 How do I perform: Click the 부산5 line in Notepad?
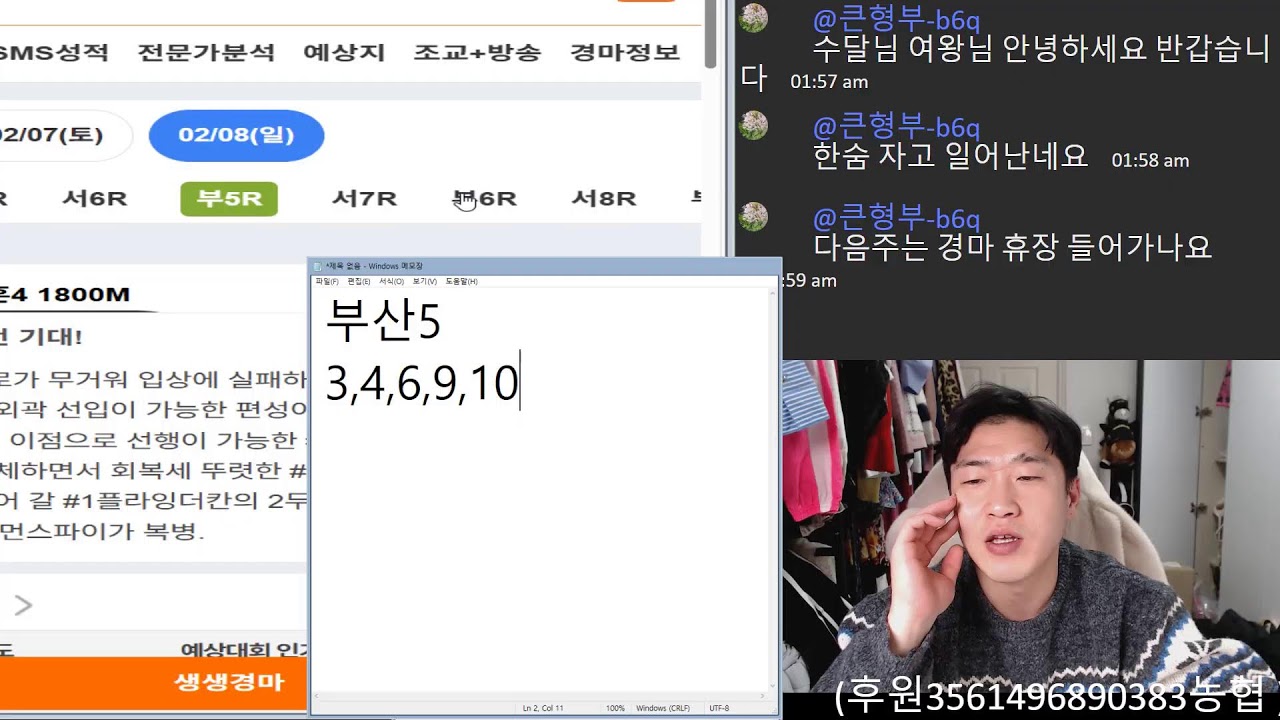pyautogui.click(x=383, y=322)
